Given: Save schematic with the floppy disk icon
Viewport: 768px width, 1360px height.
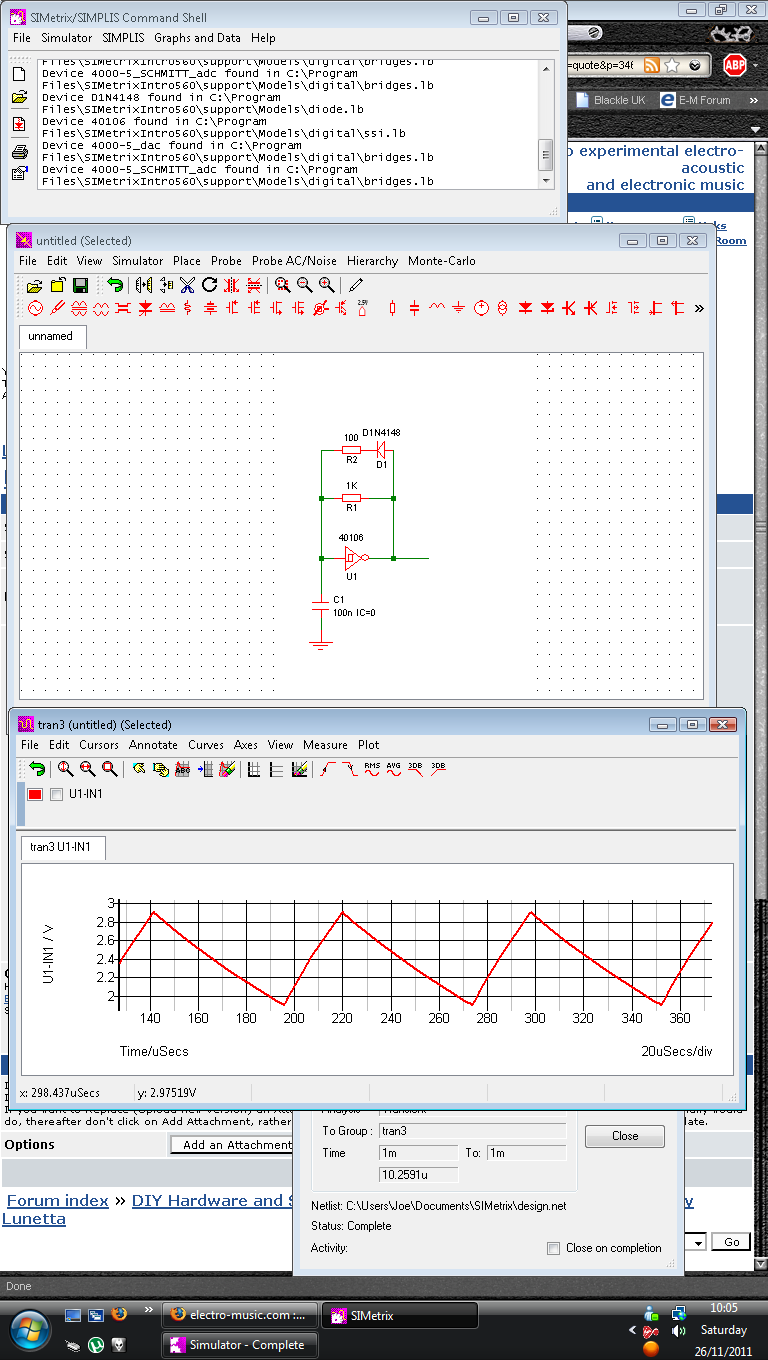Looking at the screenshot, I should pyautogui.click(x=80, y=285).
